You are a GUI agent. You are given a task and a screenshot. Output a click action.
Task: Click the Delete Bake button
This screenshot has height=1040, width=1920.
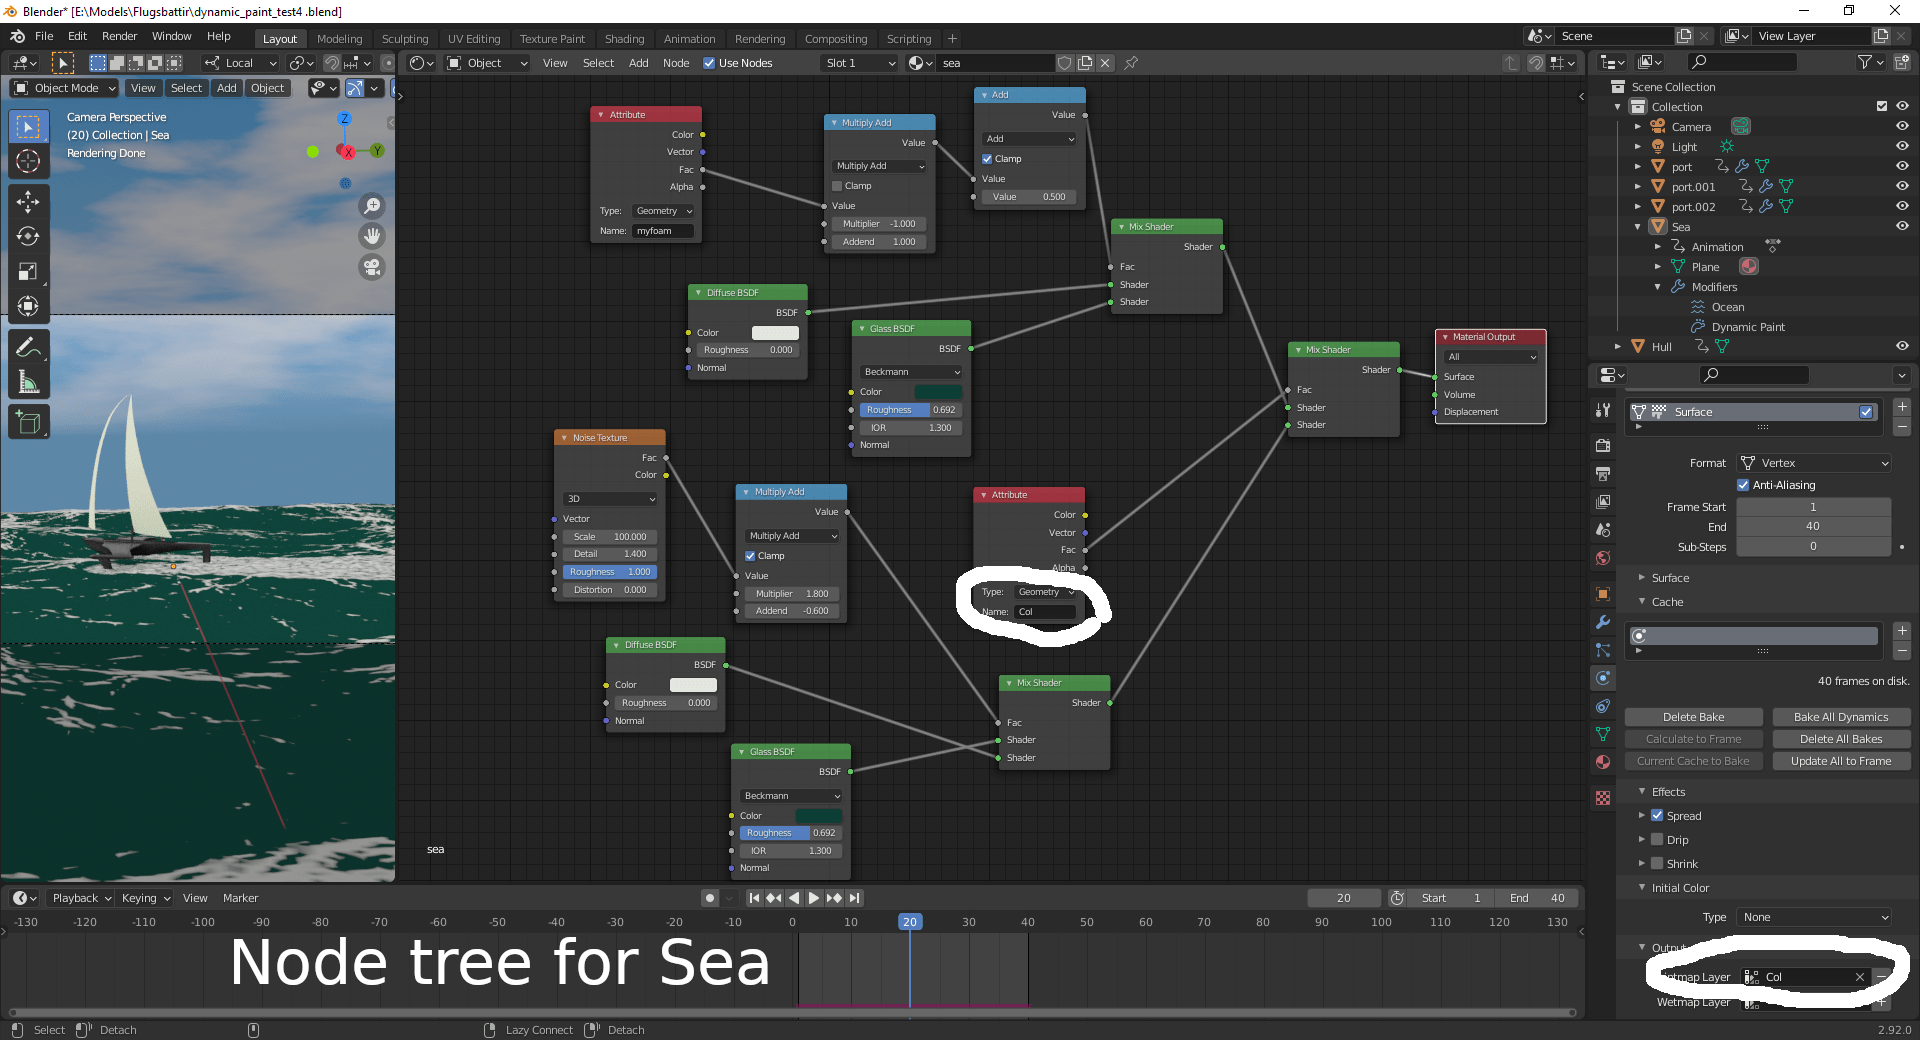pos(1692,716)
